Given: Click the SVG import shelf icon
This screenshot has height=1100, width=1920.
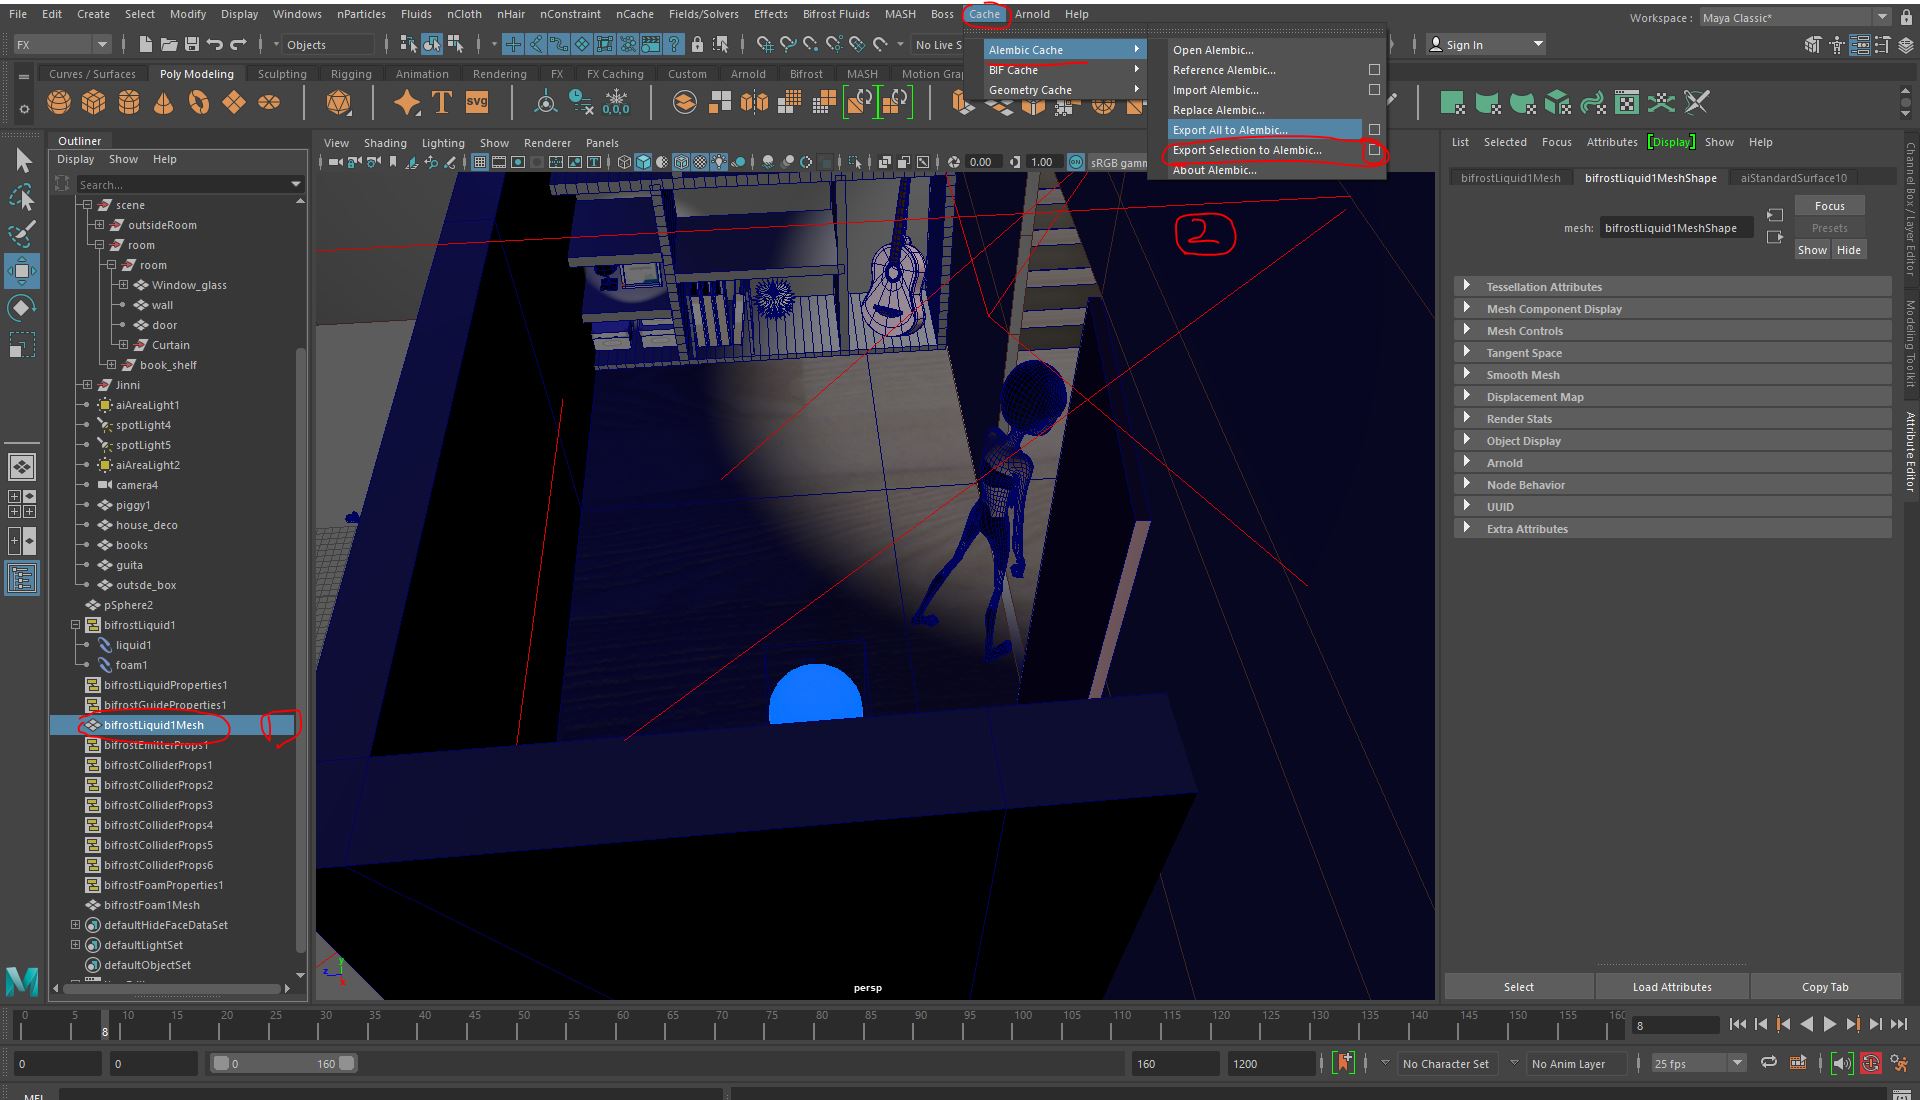Looking at the screenshot, I should pos(477,102).
